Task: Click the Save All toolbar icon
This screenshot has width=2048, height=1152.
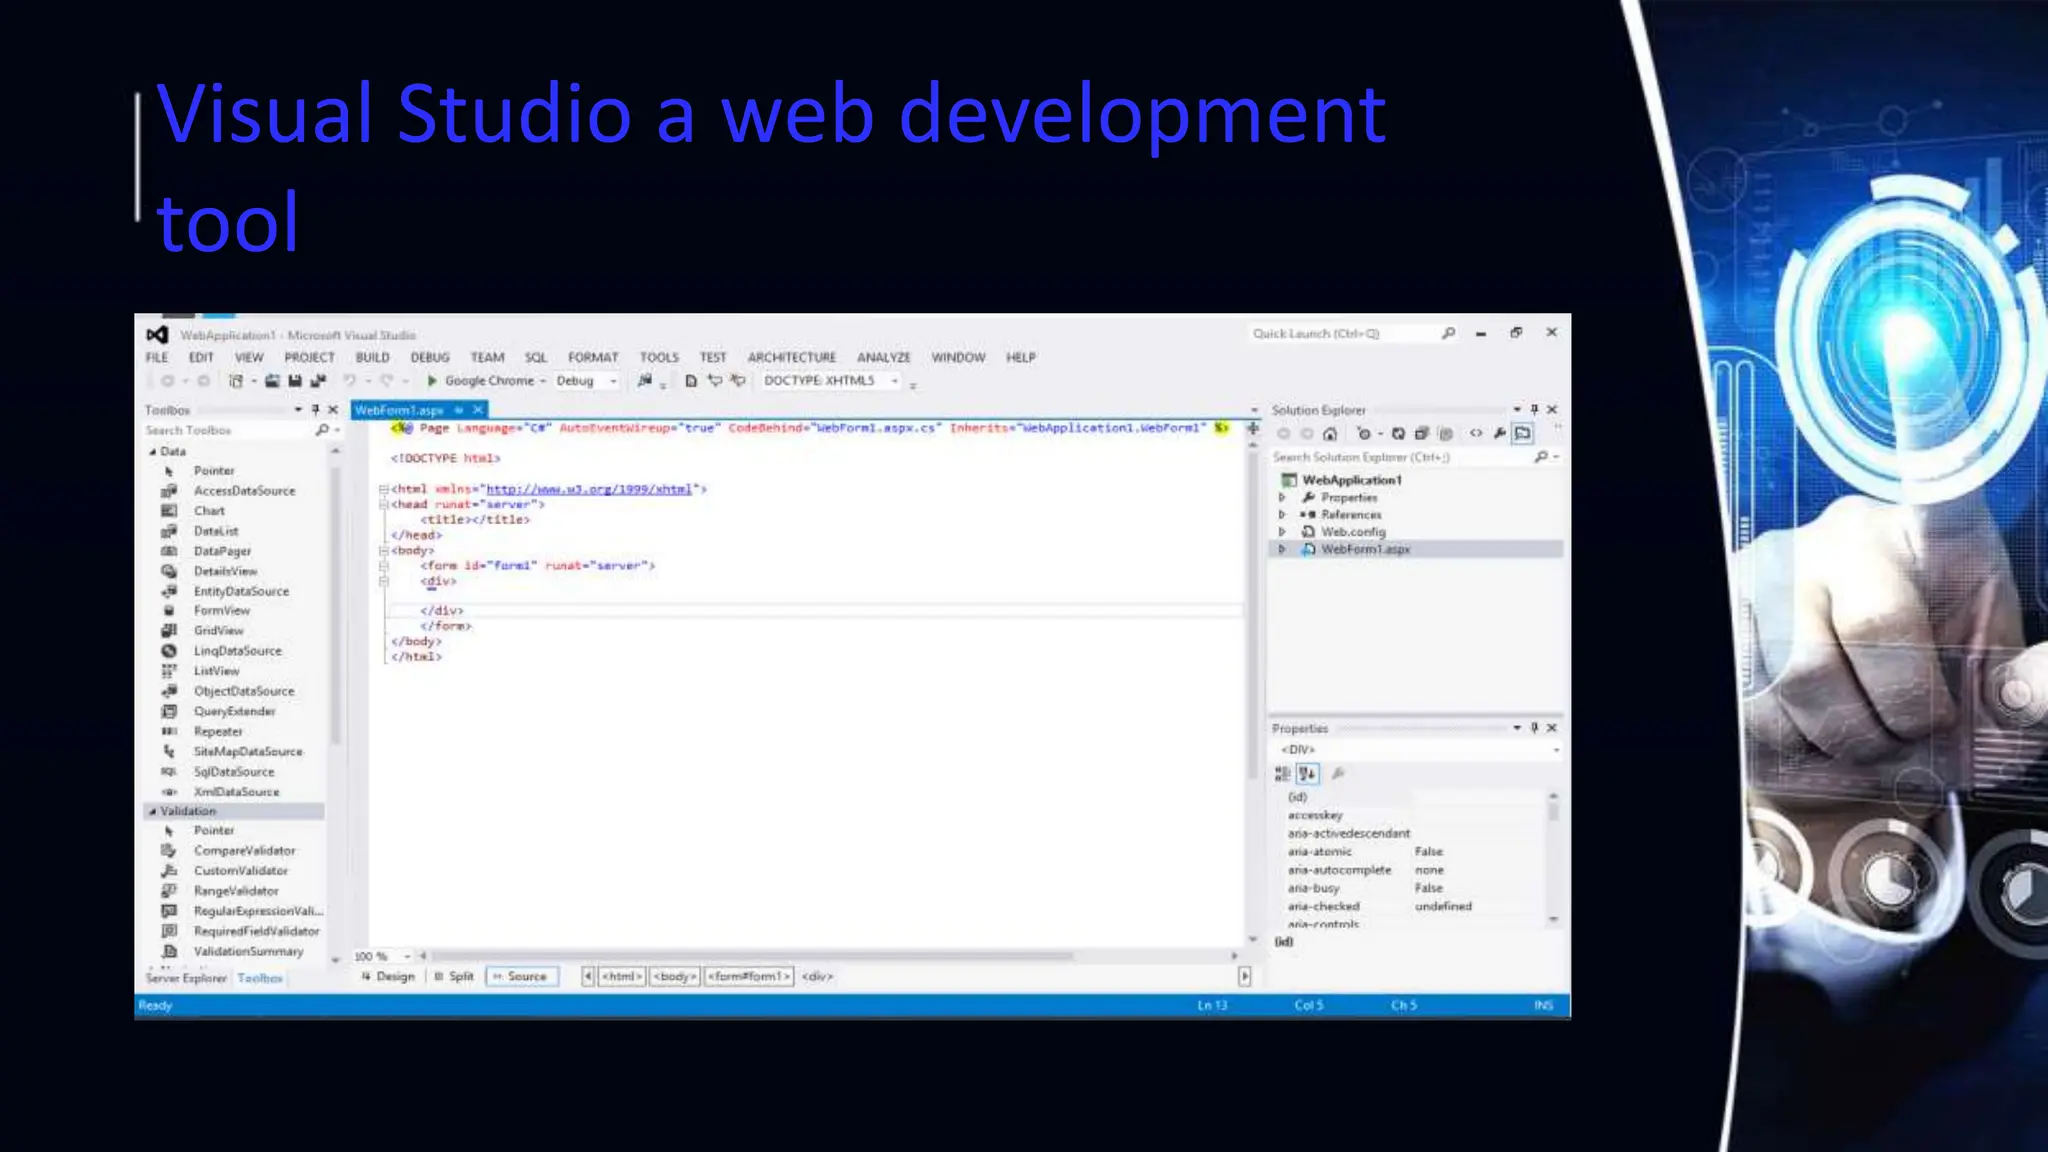Action: tap(318, 381)
